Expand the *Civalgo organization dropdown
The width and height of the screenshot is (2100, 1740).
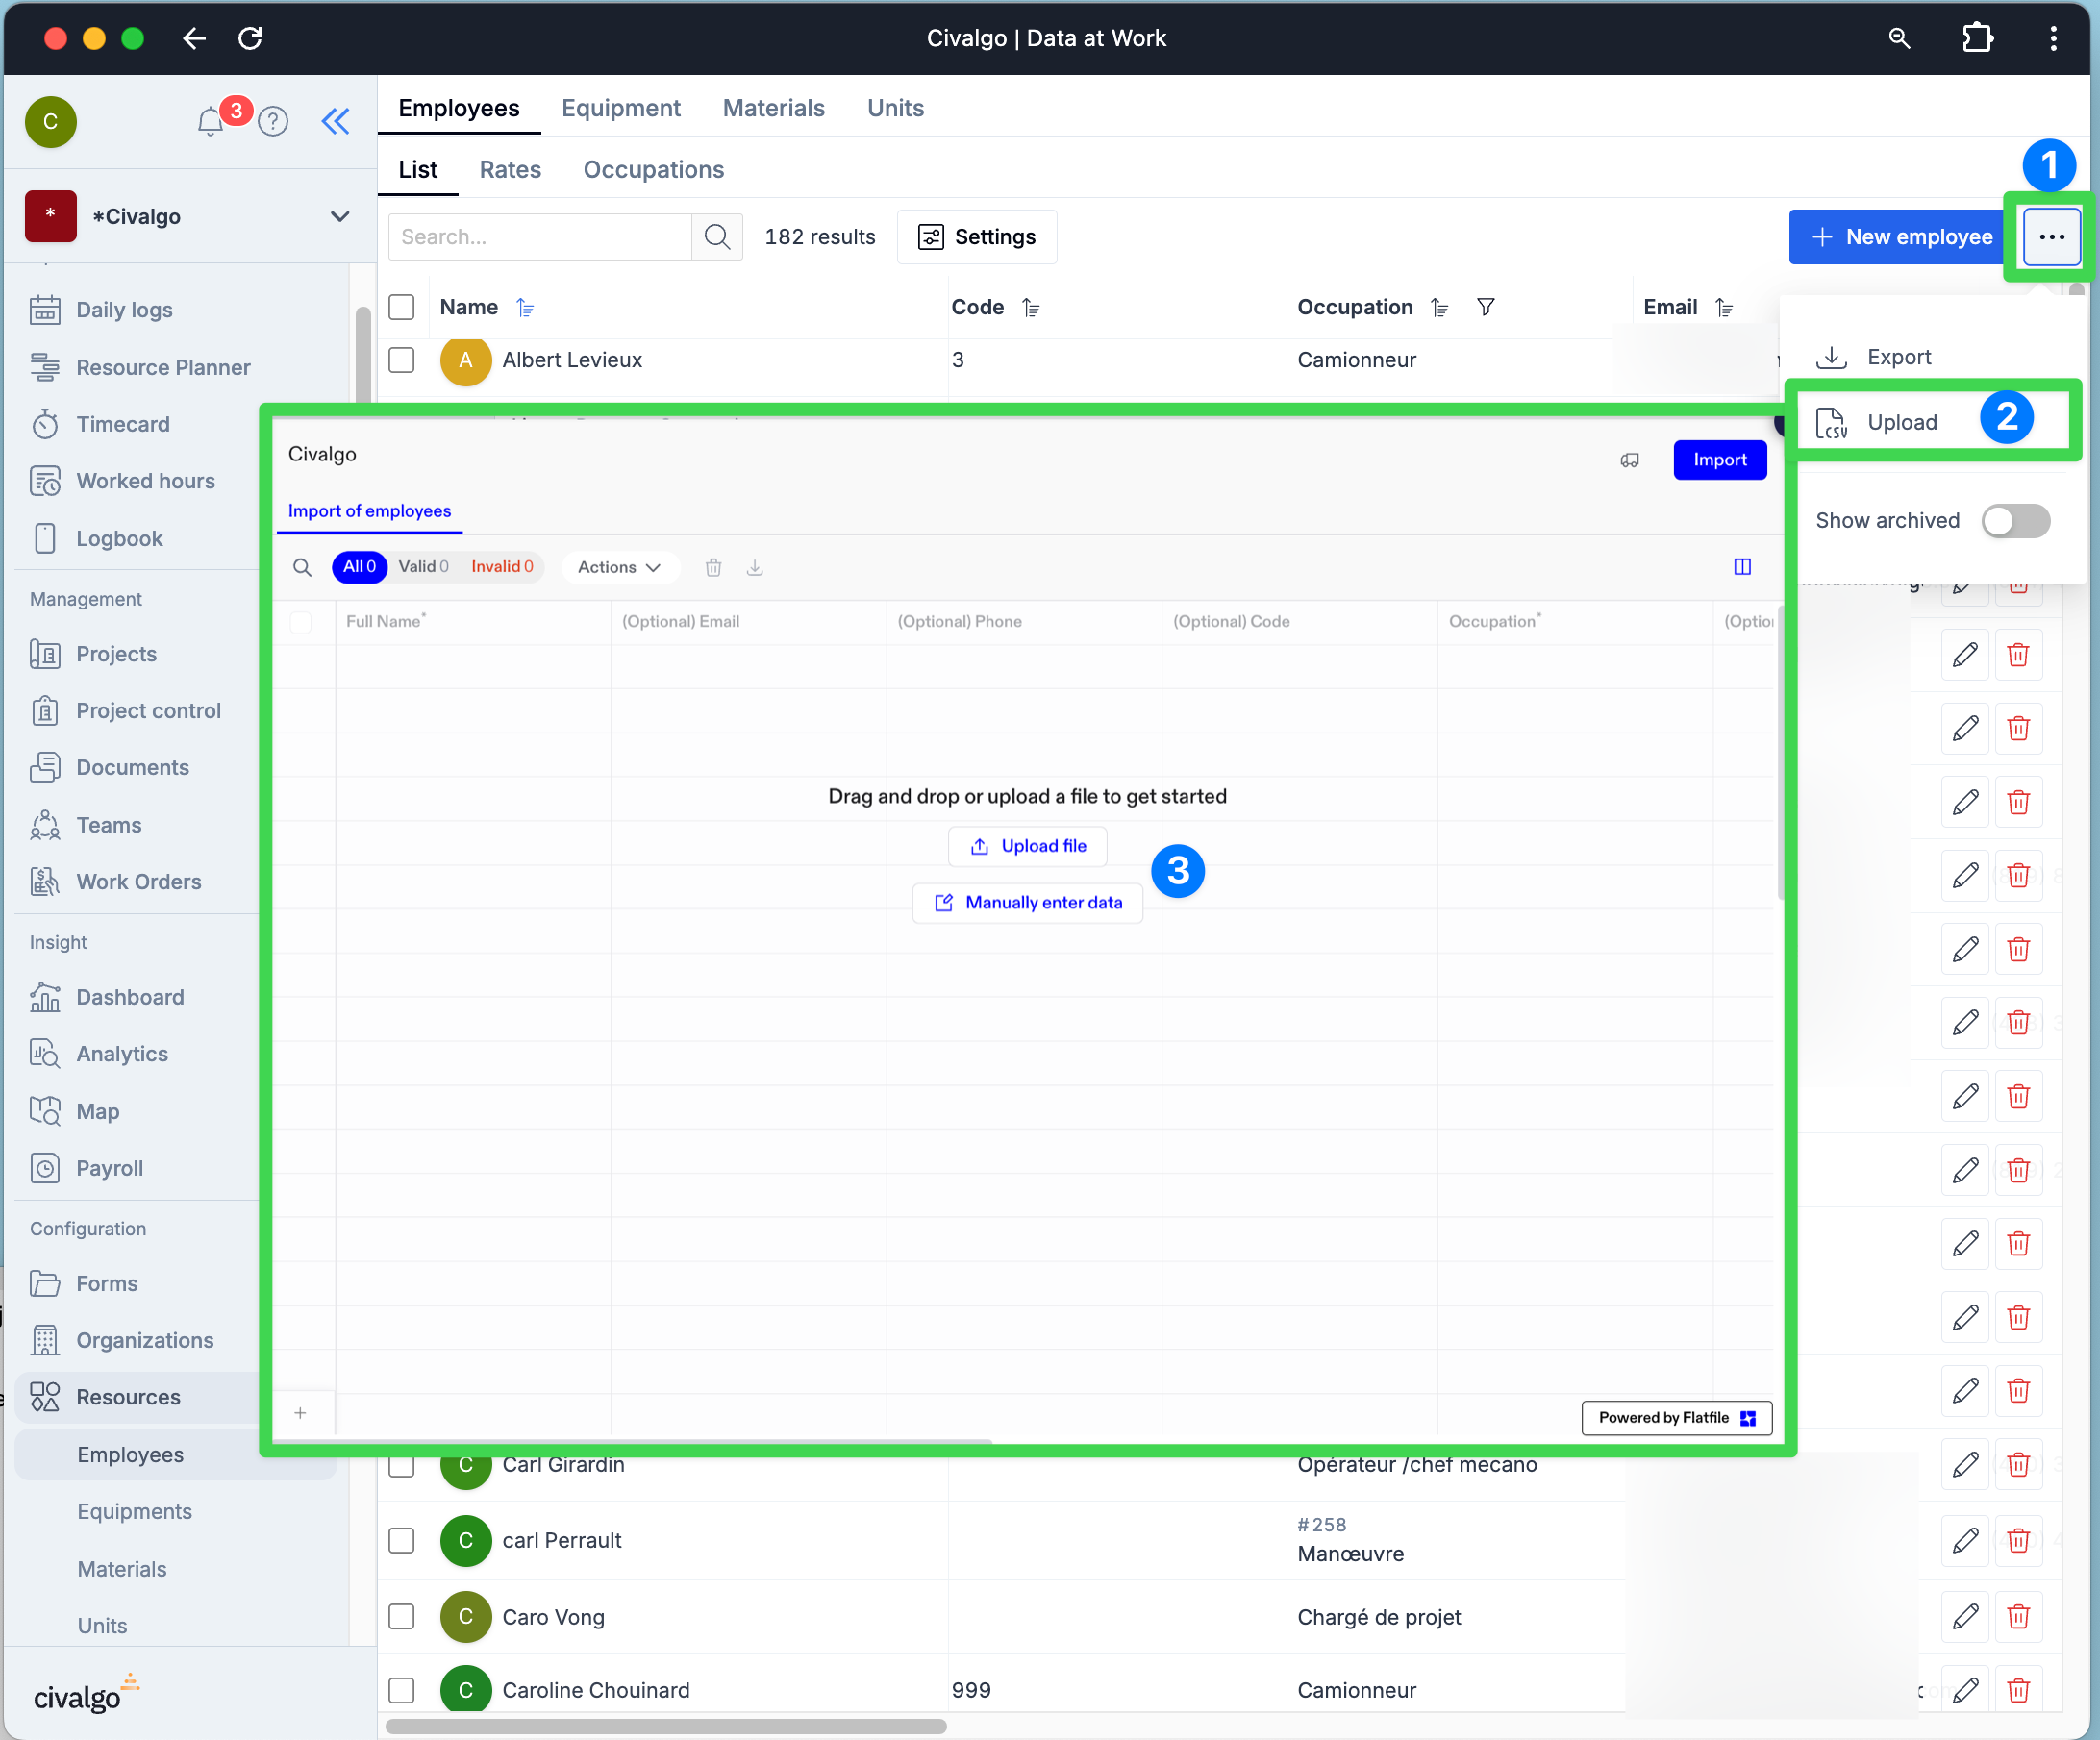340,216
